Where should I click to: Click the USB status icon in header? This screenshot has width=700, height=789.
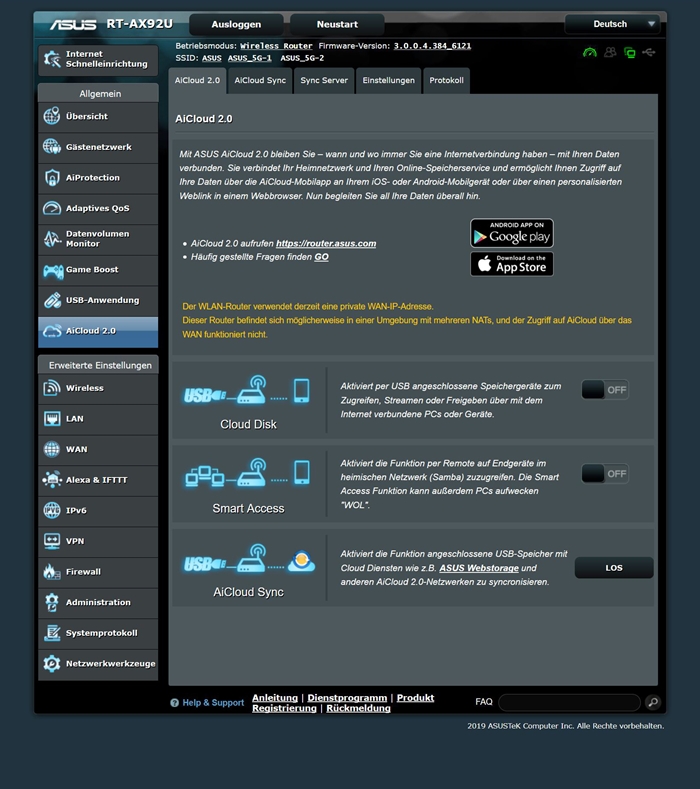[649, 52]
